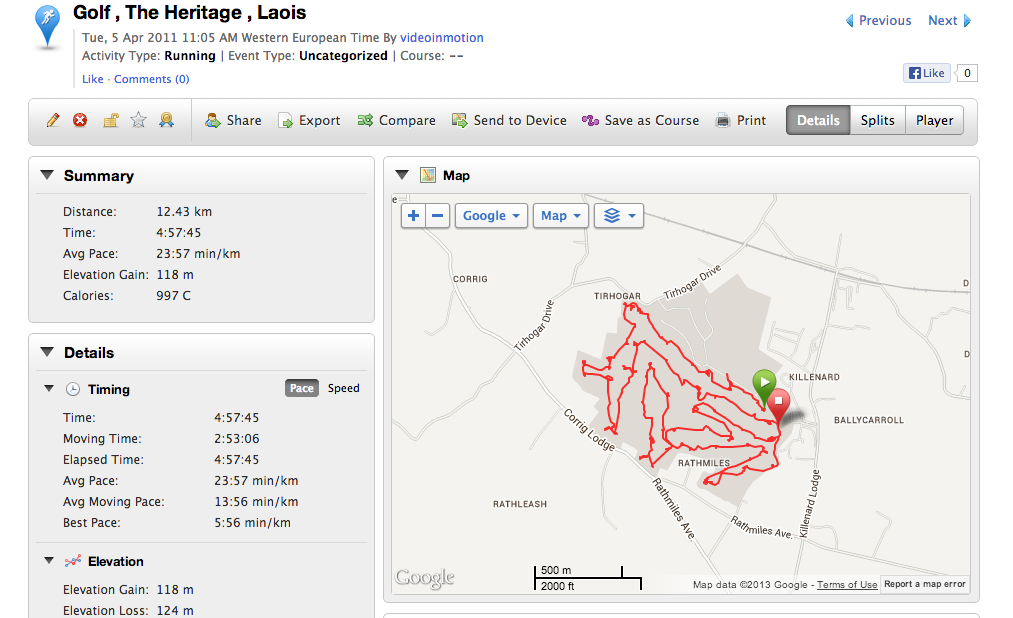Collapse the Details panel
Image resolution: width=1013 pixels, height=618 pixels.
[x=47, y=352]
